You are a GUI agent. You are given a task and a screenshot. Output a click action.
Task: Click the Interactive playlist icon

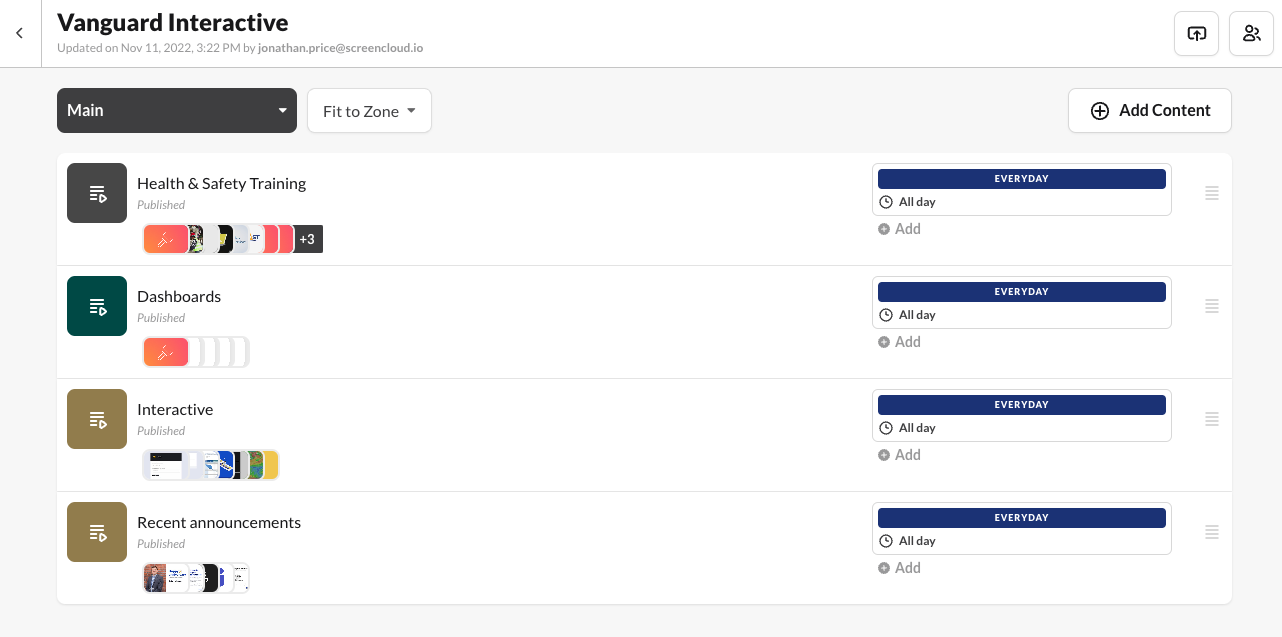[97, 419]
